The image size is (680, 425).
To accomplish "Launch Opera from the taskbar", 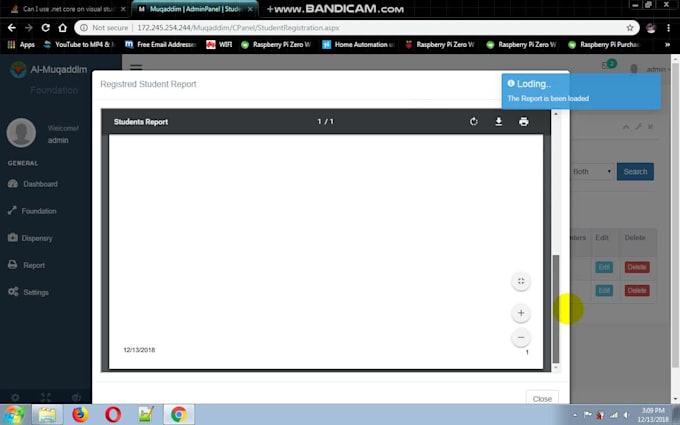I will point(113,415).
